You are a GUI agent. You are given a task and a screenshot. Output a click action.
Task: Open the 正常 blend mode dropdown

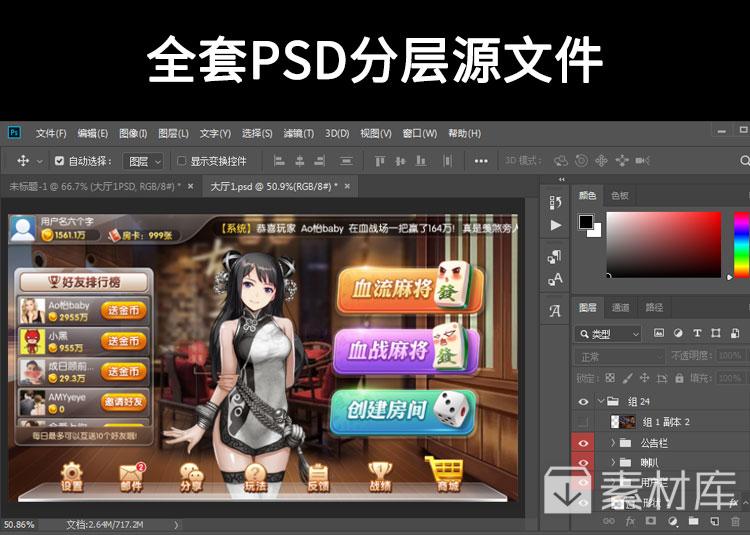coord(619,356)
